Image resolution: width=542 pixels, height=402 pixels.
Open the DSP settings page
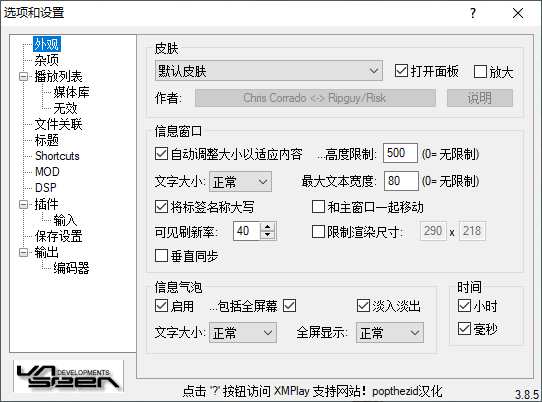tap(46, 188)
